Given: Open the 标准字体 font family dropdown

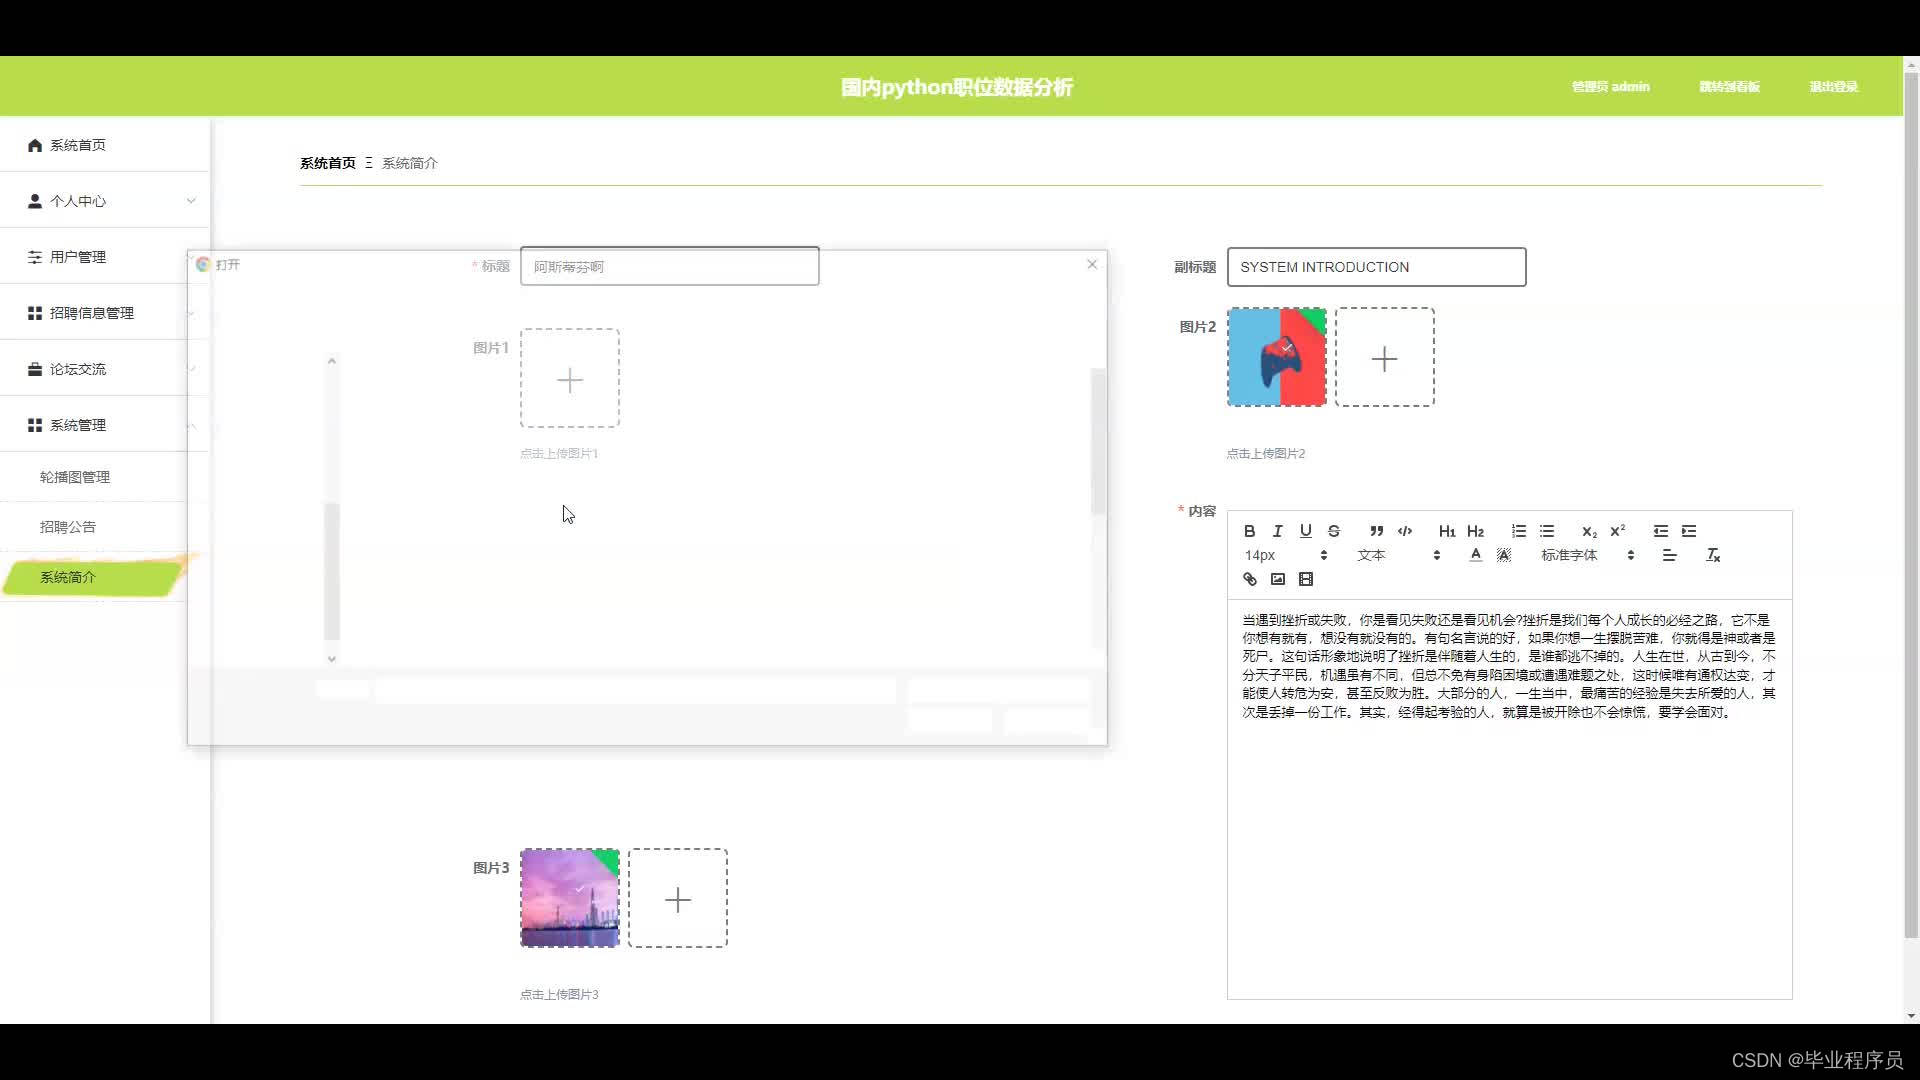Looking at the screenshot, I should coord(1587,555).
